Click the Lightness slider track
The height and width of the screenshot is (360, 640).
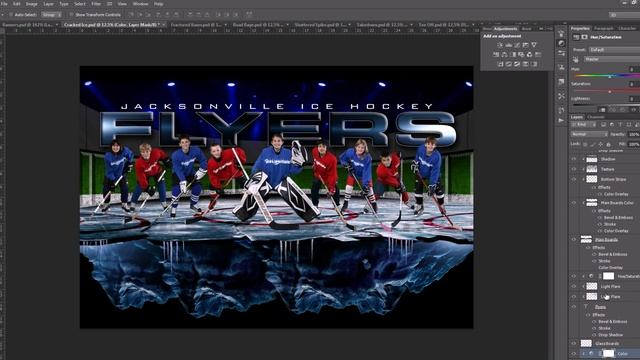click(x=607, y=105)
